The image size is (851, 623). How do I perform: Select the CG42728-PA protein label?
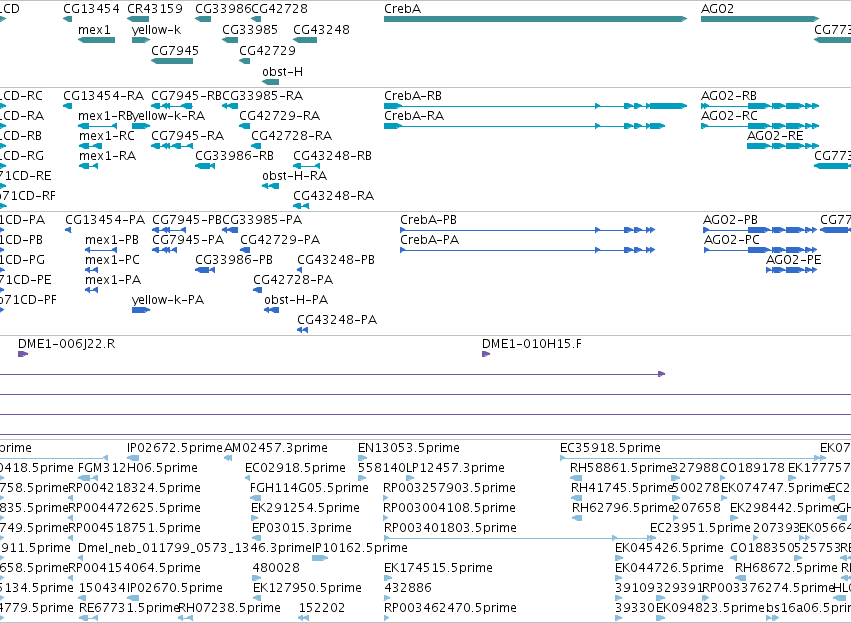click(293, 280)
